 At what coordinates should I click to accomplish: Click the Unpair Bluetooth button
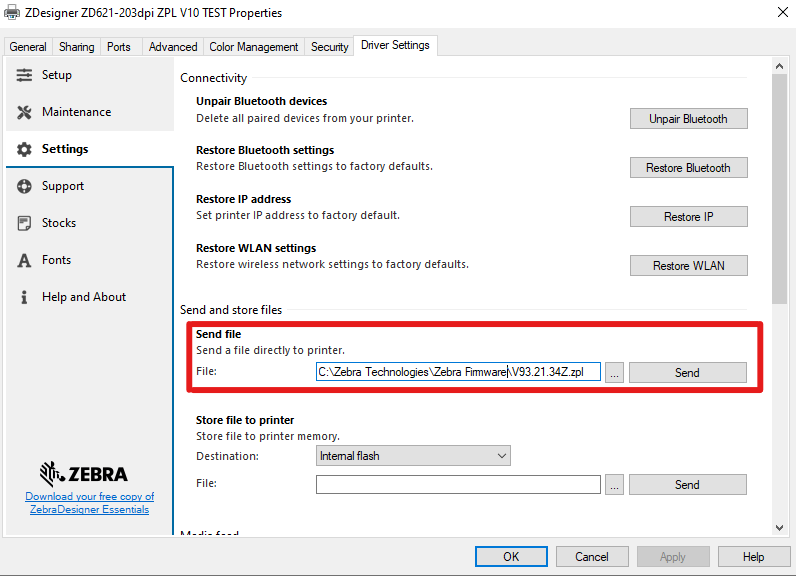tap(688, 119)
